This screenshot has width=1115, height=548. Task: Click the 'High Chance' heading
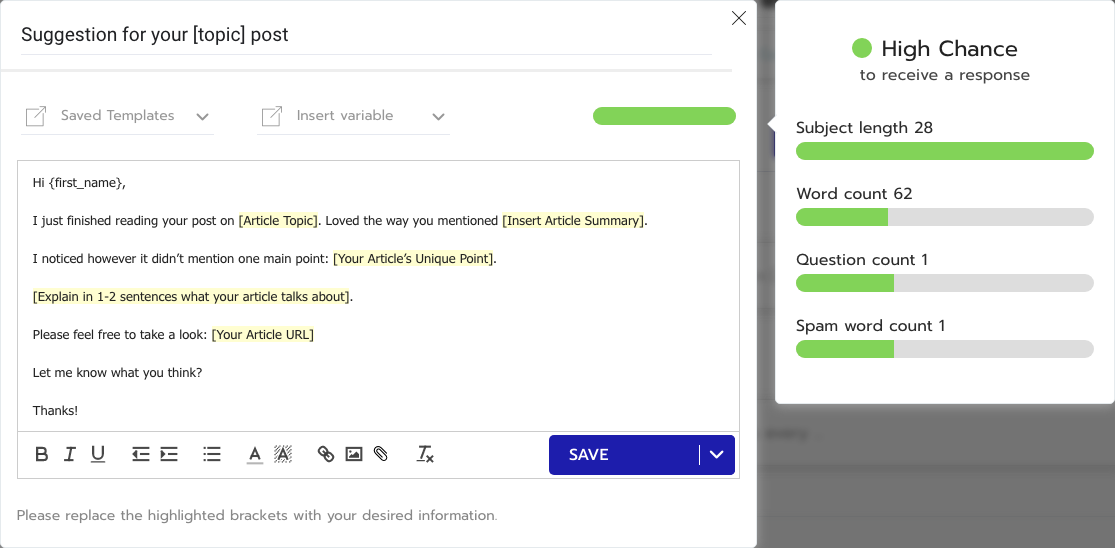pos(949,49)
